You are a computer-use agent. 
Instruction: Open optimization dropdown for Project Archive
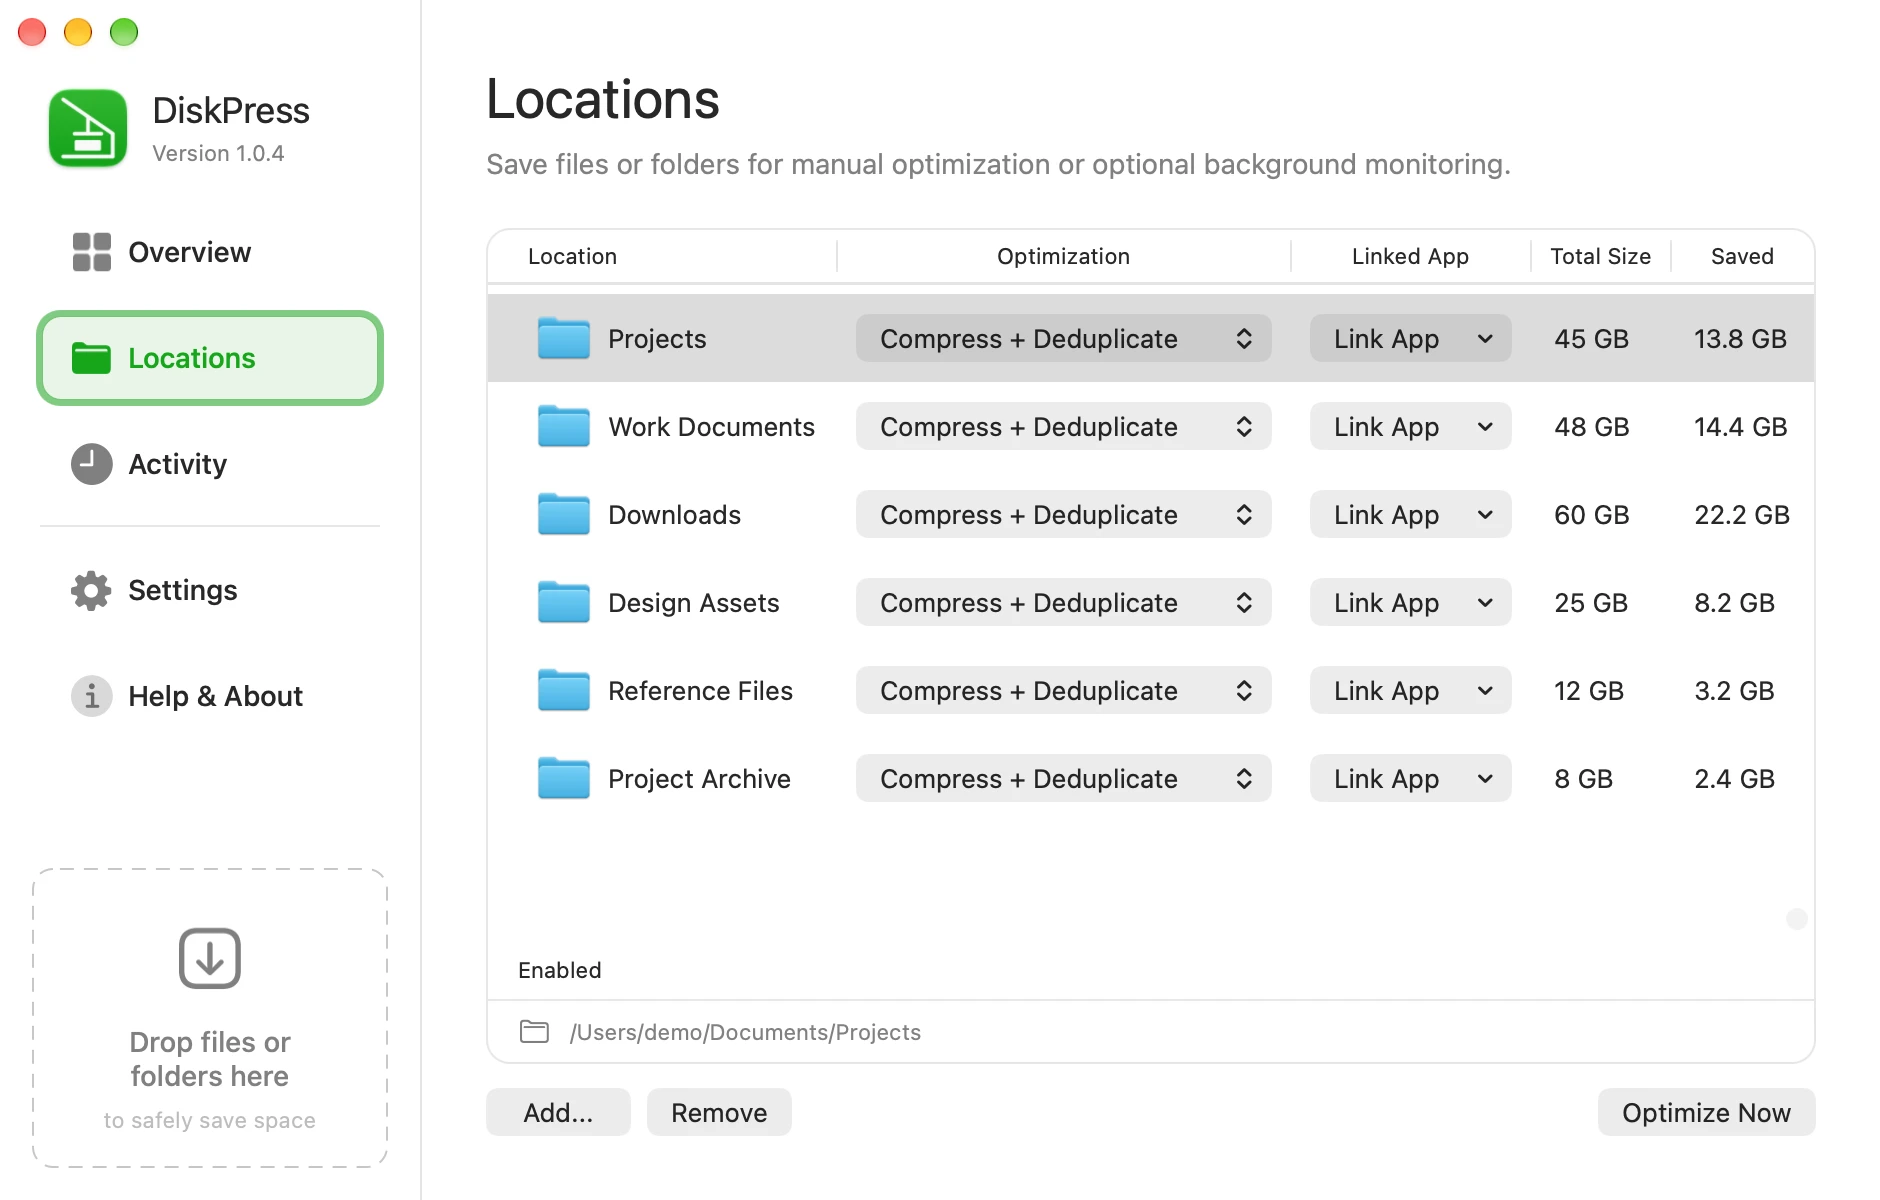[x=1063, y=779]
